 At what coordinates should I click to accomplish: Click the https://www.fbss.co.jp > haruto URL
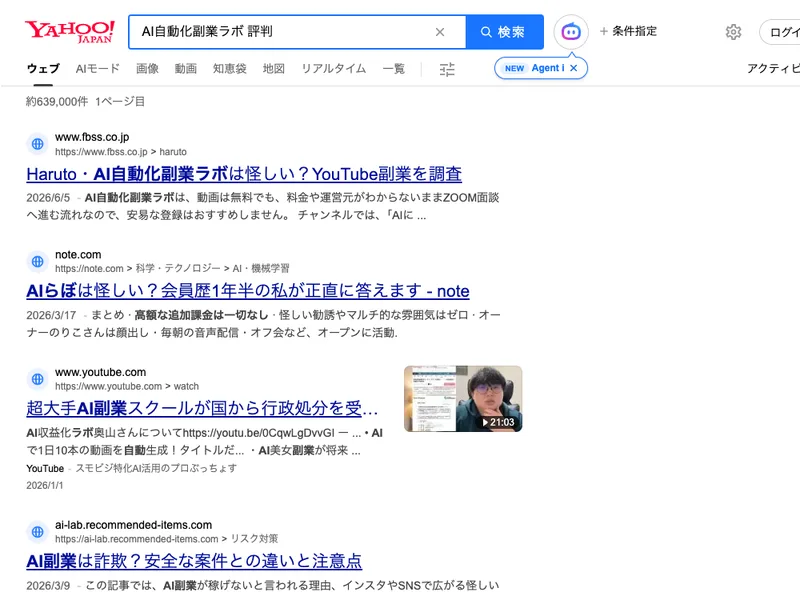click(121, 152)
